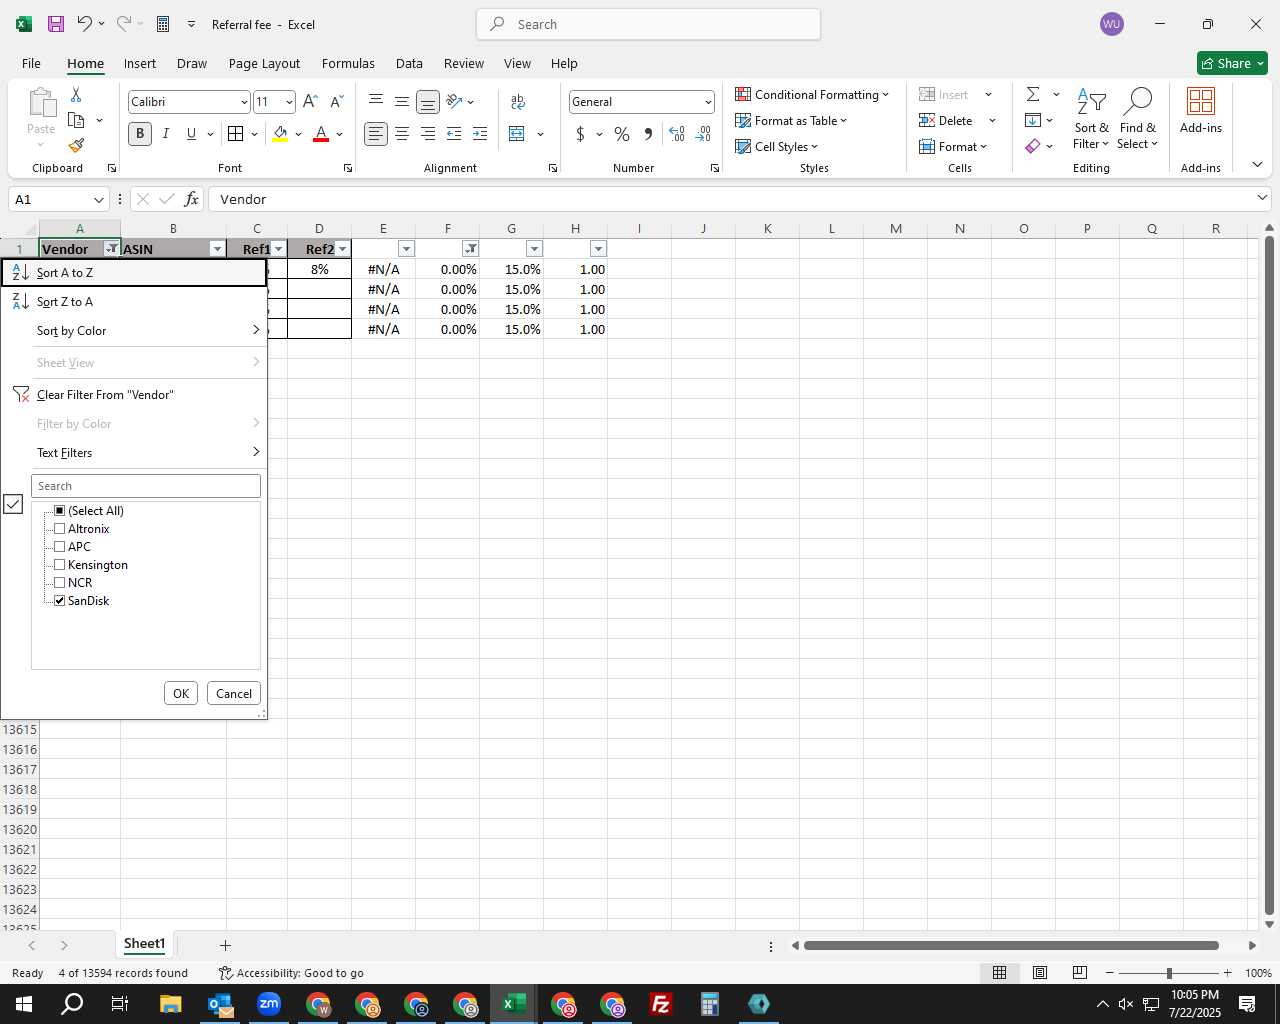Click the Save icon in title bar
Viewport: 1280px width, 1024px height.
pyautogui.click(x=56, y=24)
